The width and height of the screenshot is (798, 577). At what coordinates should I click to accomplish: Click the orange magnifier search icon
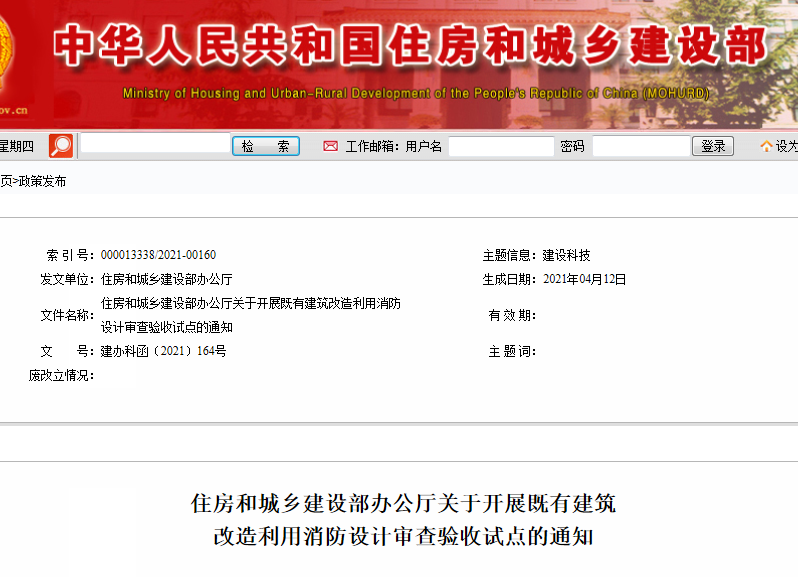tap(61, 146)
